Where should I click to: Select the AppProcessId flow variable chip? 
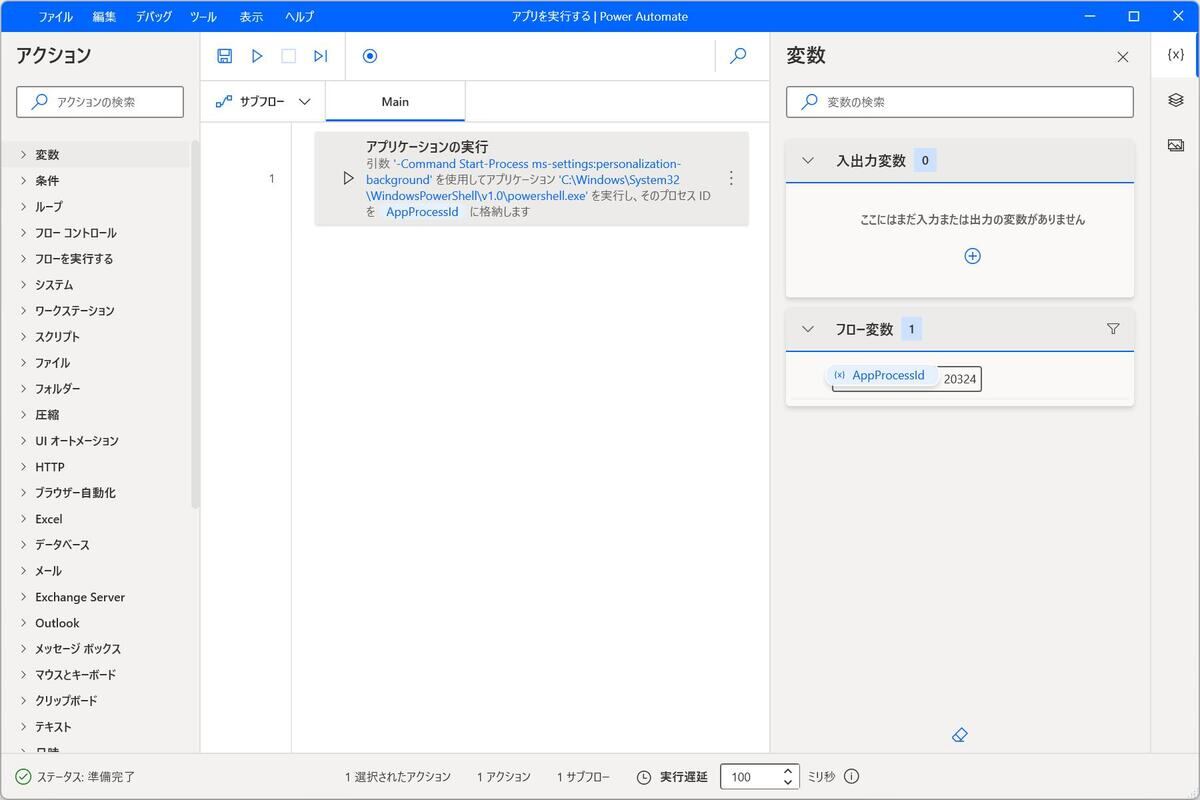(881, 375)
